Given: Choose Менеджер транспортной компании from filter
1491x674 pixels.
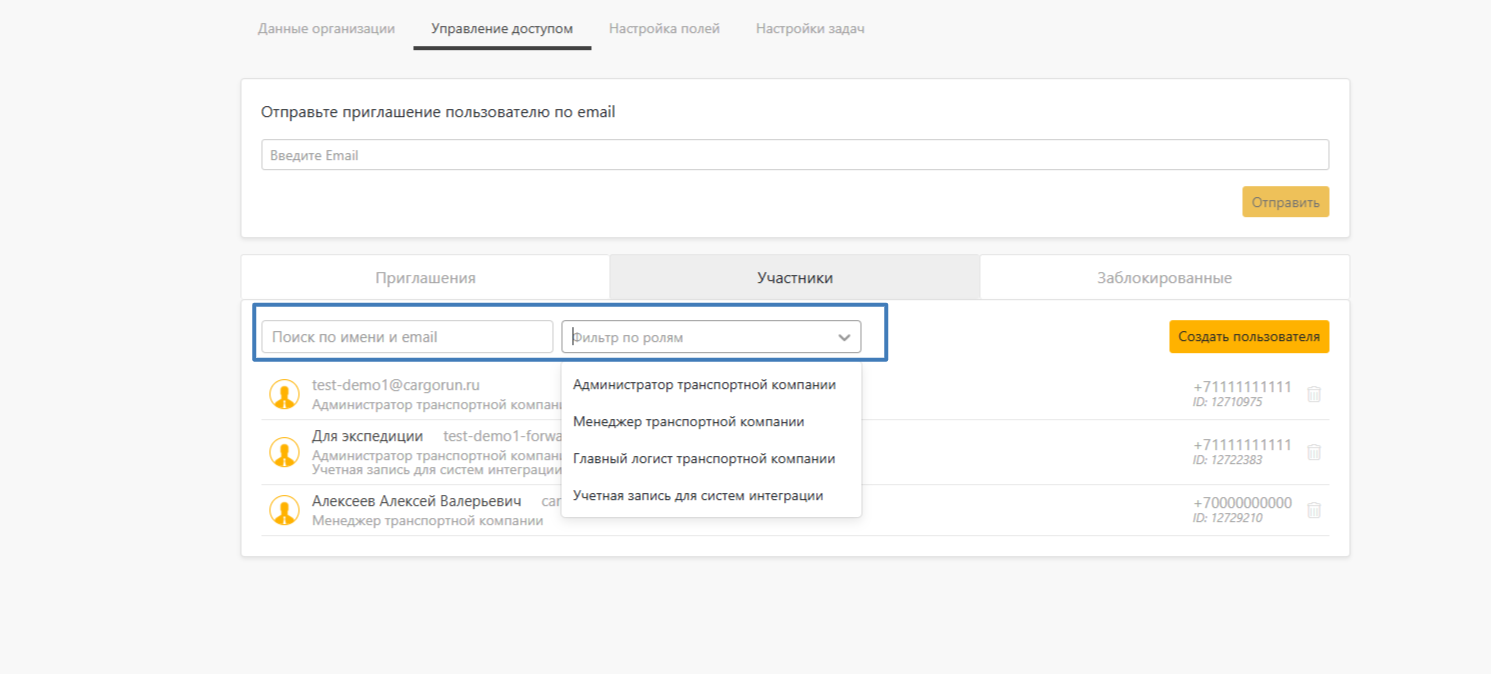Looking at the screenshot, I should pos(688,421).
